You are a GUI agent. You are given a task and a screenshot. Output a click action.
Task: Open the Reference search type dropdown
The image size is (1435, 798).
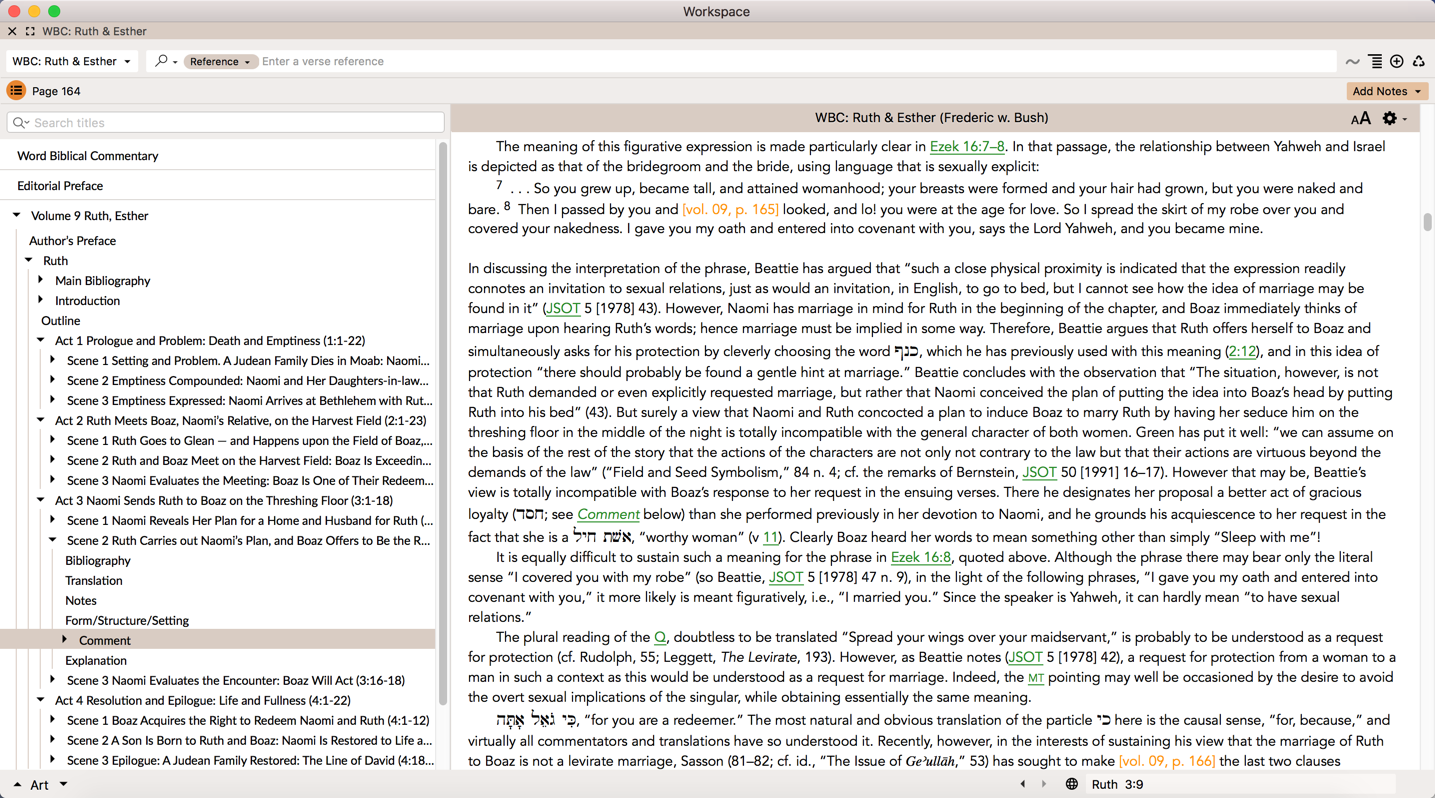220,62
